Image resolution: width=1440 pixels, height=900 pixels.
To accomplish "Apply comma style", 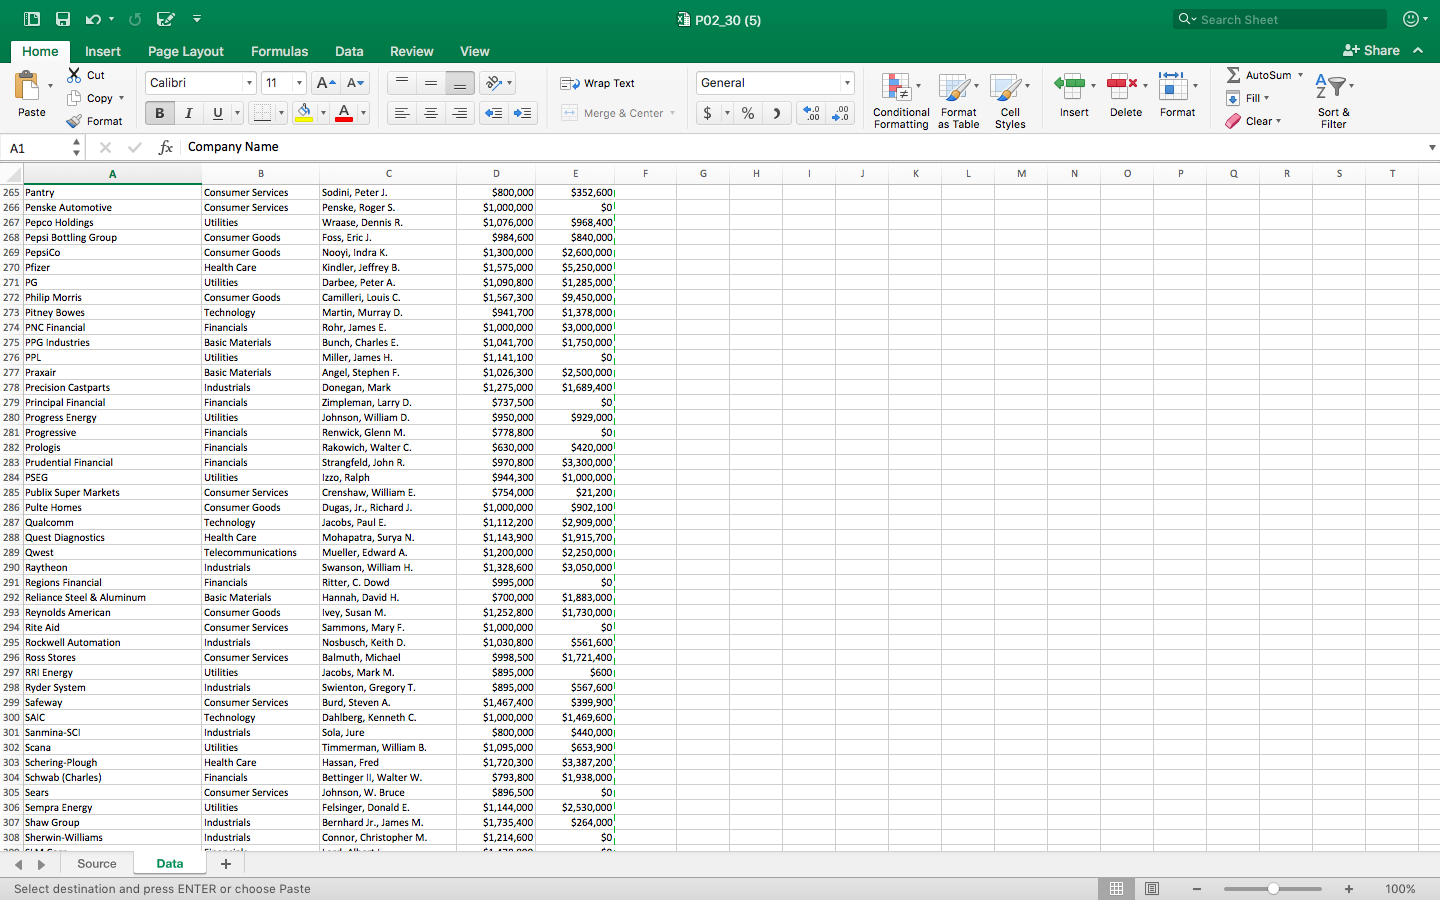I will click(x=776, y=113).
